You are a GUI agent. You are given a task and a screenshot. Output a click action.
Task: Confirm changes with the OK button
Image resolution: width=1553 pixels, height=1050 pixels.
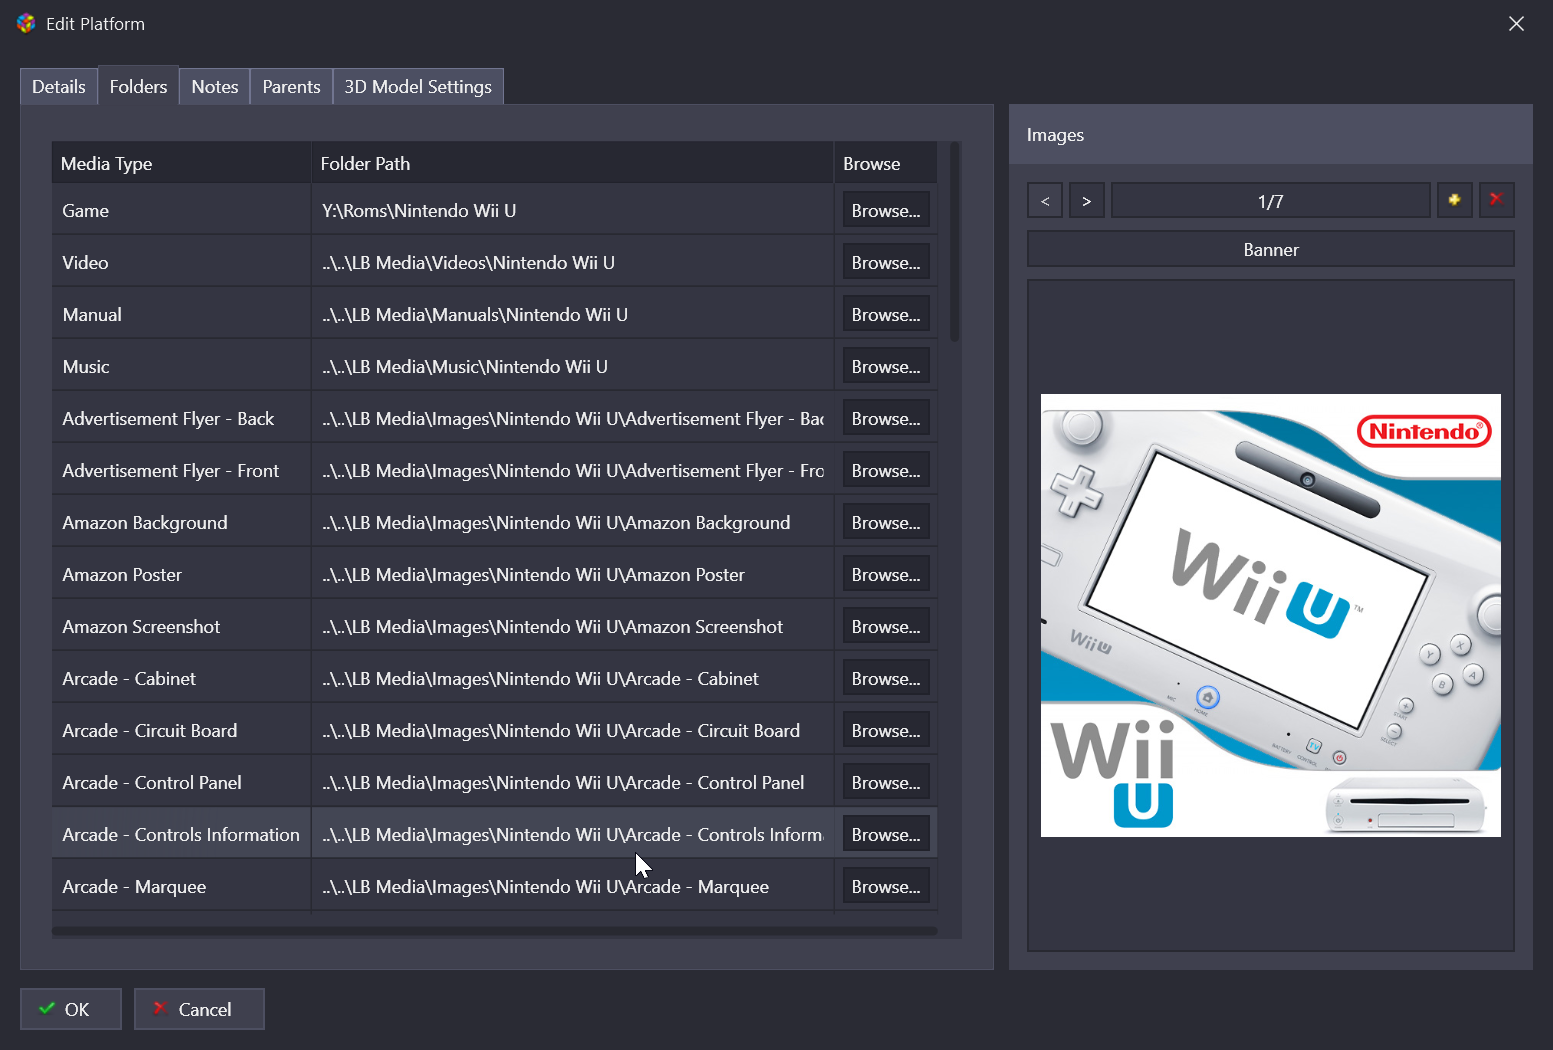[x=71, y=1009]
